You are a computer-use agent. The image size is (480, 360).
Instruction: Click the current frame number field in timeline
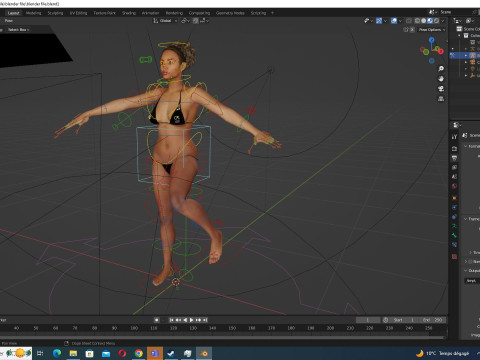tap(368, 320)
